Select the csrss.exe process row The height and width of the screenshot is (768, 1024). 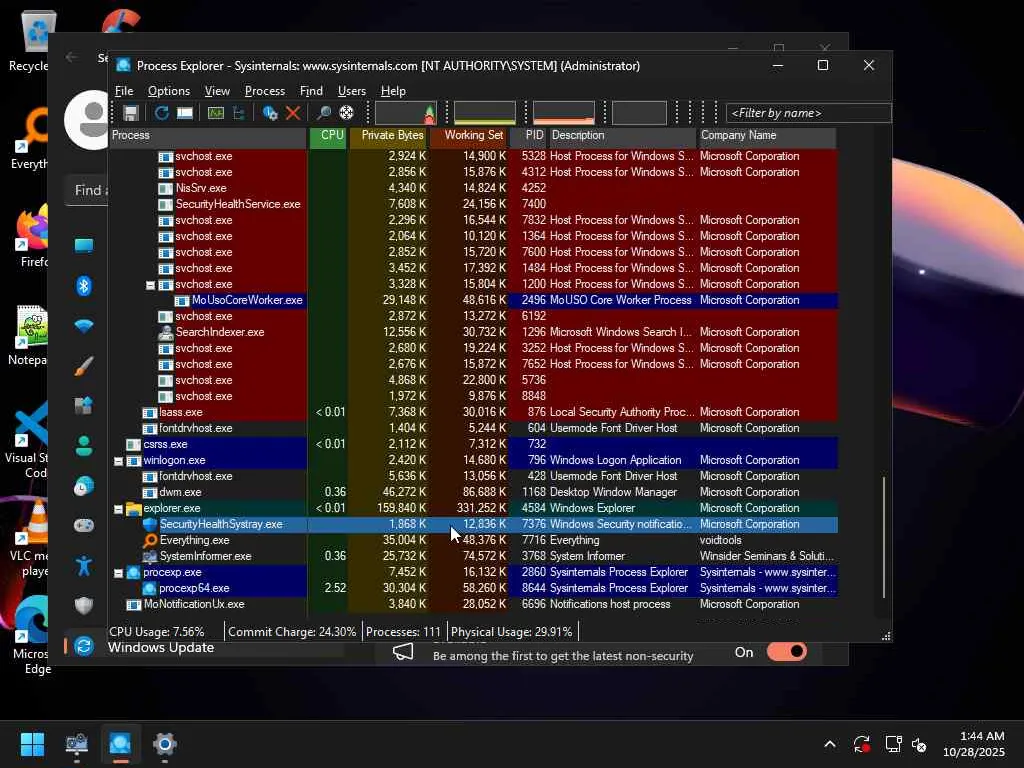point(473,444)
